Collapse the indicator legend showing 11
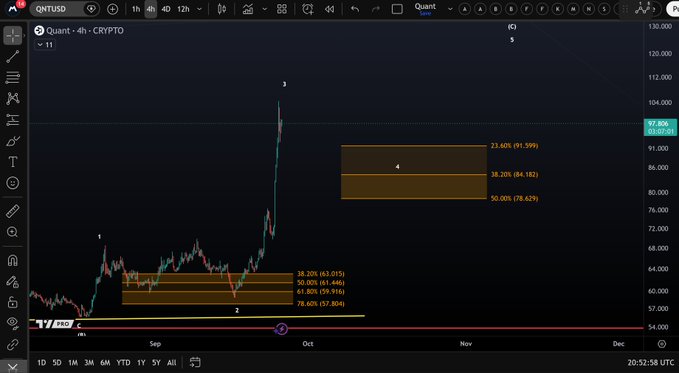679x373 pixels. (45, 45)
